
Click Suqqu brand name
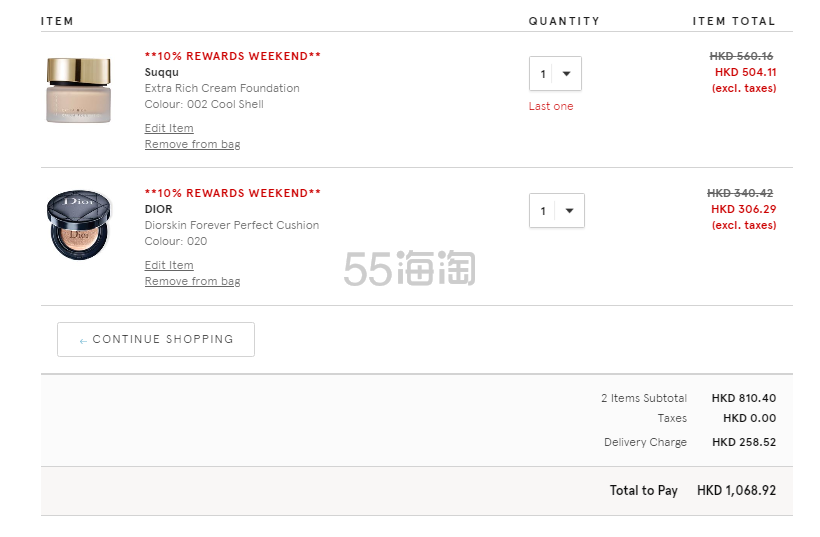pyautogui.click(x=162, y=72)
